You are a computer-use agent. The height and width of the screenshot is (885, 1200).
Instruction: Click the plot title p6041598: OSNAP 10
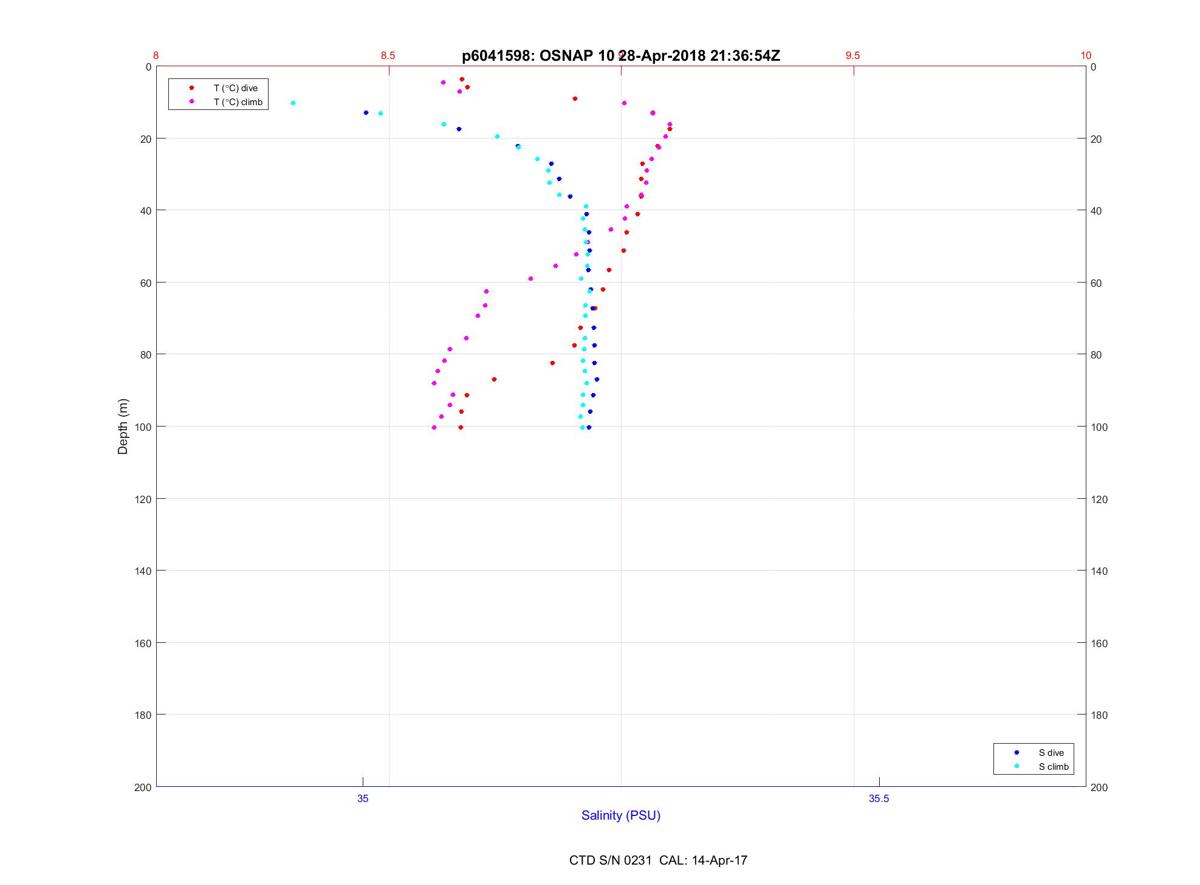click(538, 57)
